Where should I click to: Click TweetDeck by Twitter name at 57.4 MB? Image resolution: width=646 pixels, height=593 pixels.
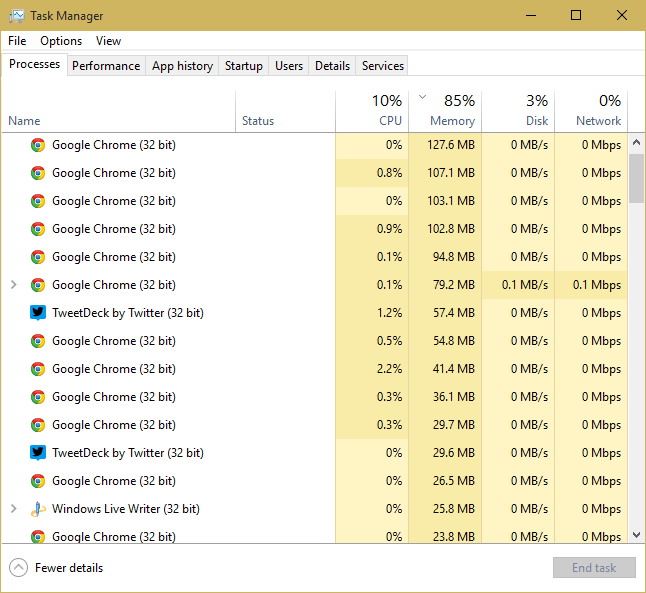pyautogui.click(x=128, y=313)
